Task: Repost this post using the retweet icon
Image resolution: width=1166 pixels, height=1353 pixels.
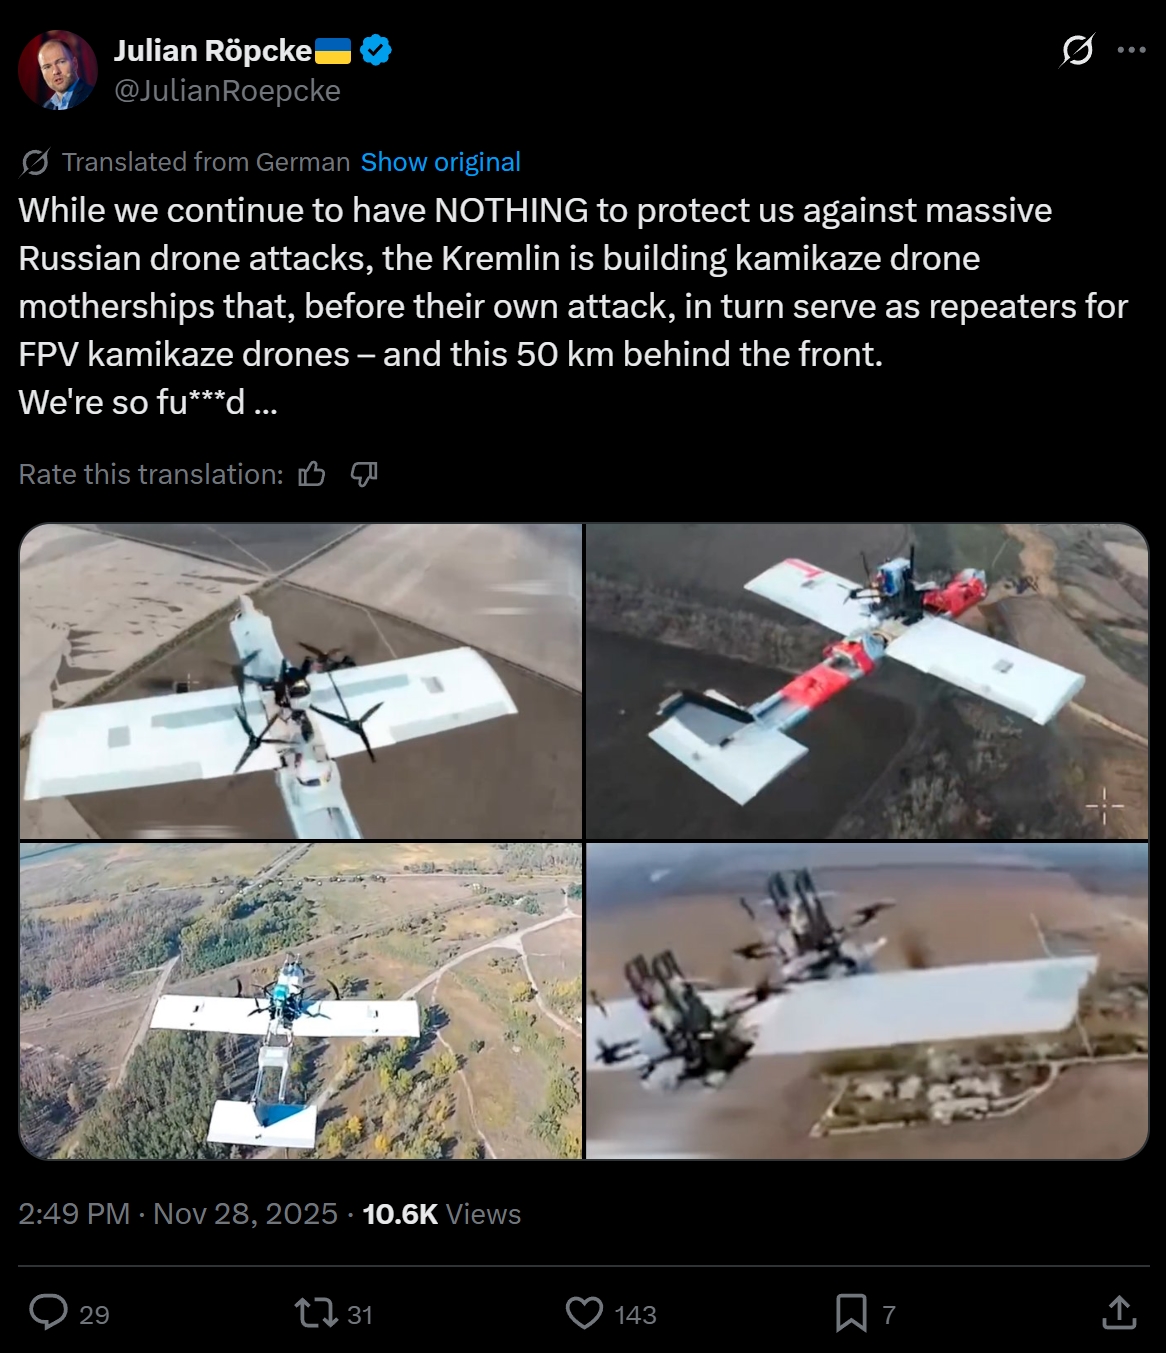Action: [317, 1312]
